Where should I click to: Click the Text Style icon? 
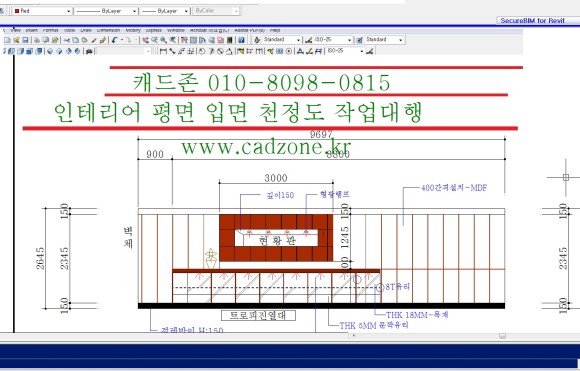coord(257,40)
